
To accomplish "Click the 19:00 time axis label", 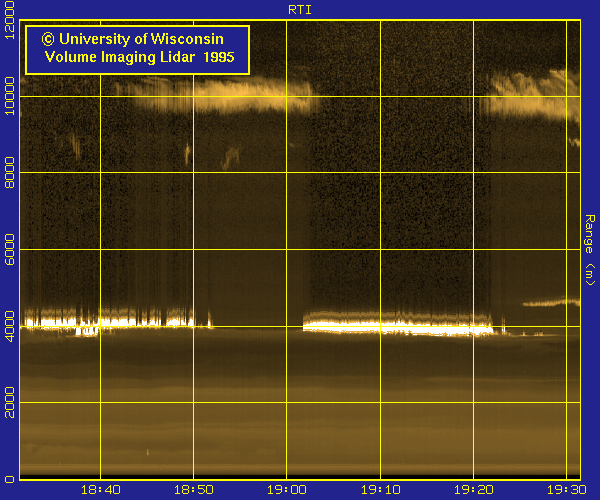I will pyautogui.click(x=287, y=490).
